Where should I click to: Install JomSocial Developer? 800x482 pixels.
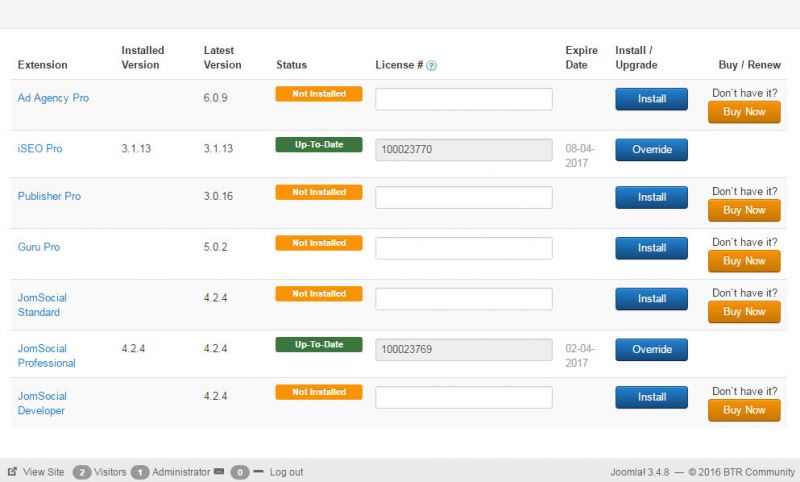(651, 397)
